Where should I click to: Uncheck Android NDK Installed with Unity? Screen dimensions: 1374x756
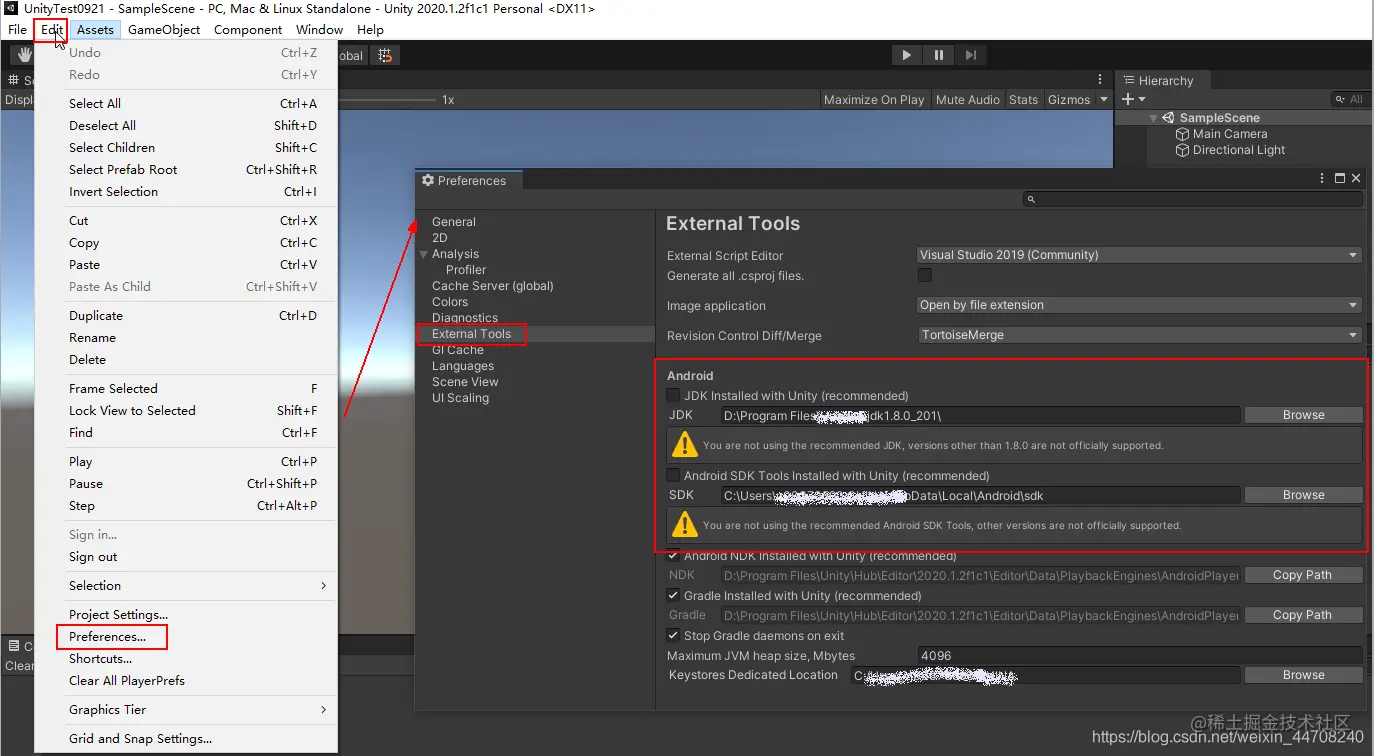point(674,556)
